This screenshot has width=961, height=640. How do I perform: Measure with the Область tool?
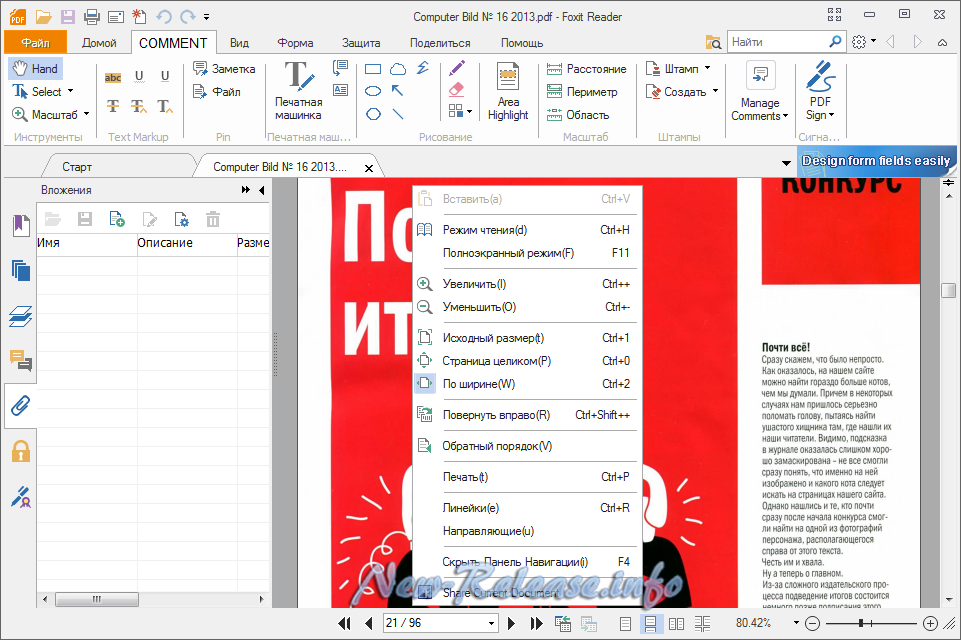(577, 115)
